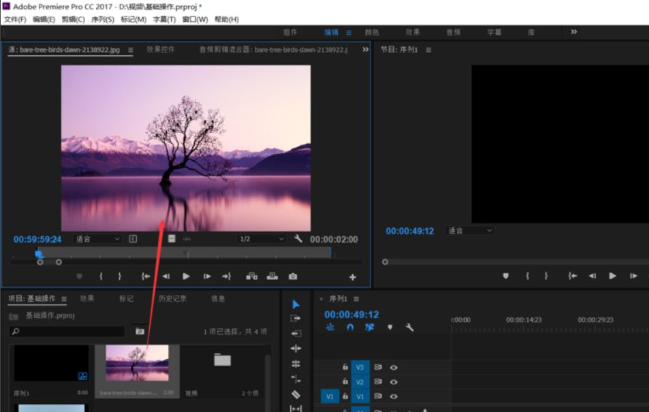Toggle track lock on V2
649x412 pixels.
(345, 381)
